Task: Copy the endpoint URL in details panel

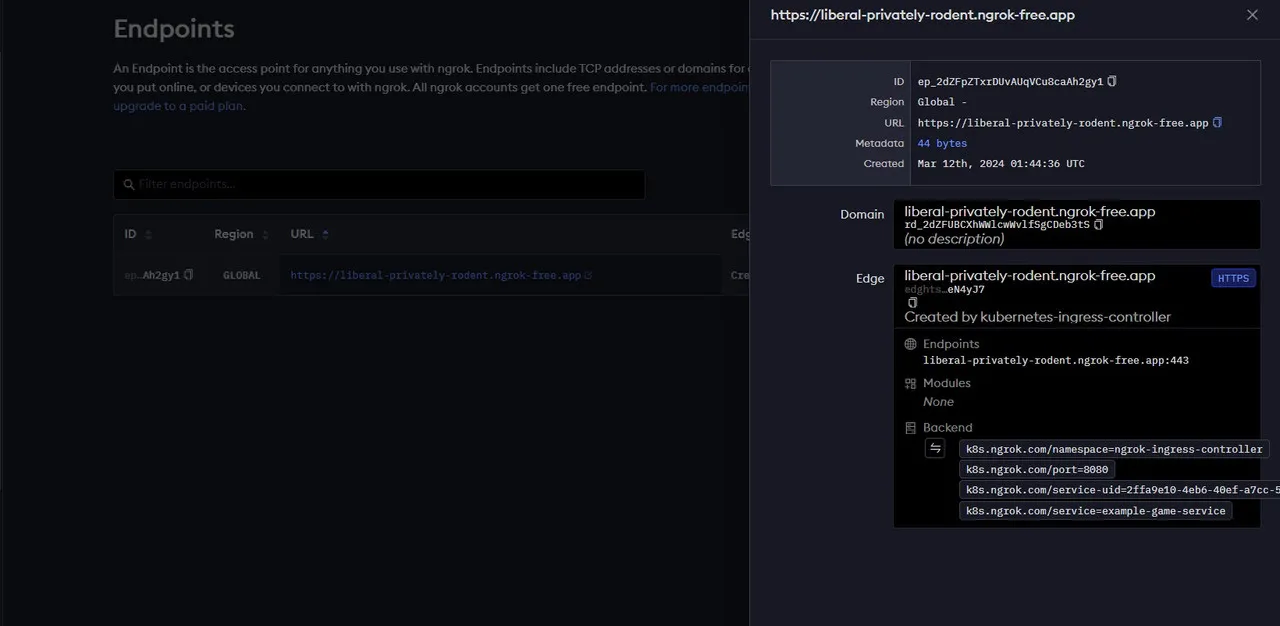Action: pos(1217,123)
